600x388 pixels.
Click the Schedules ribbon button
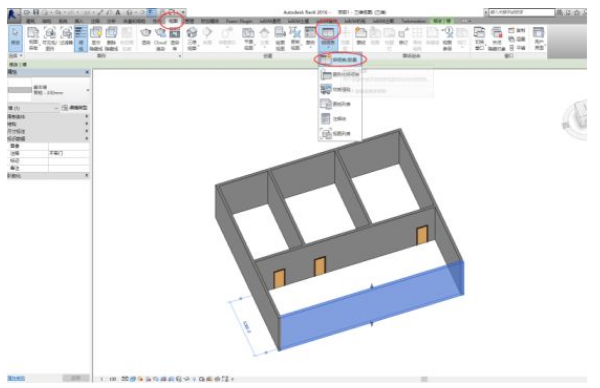pos(328,37)
